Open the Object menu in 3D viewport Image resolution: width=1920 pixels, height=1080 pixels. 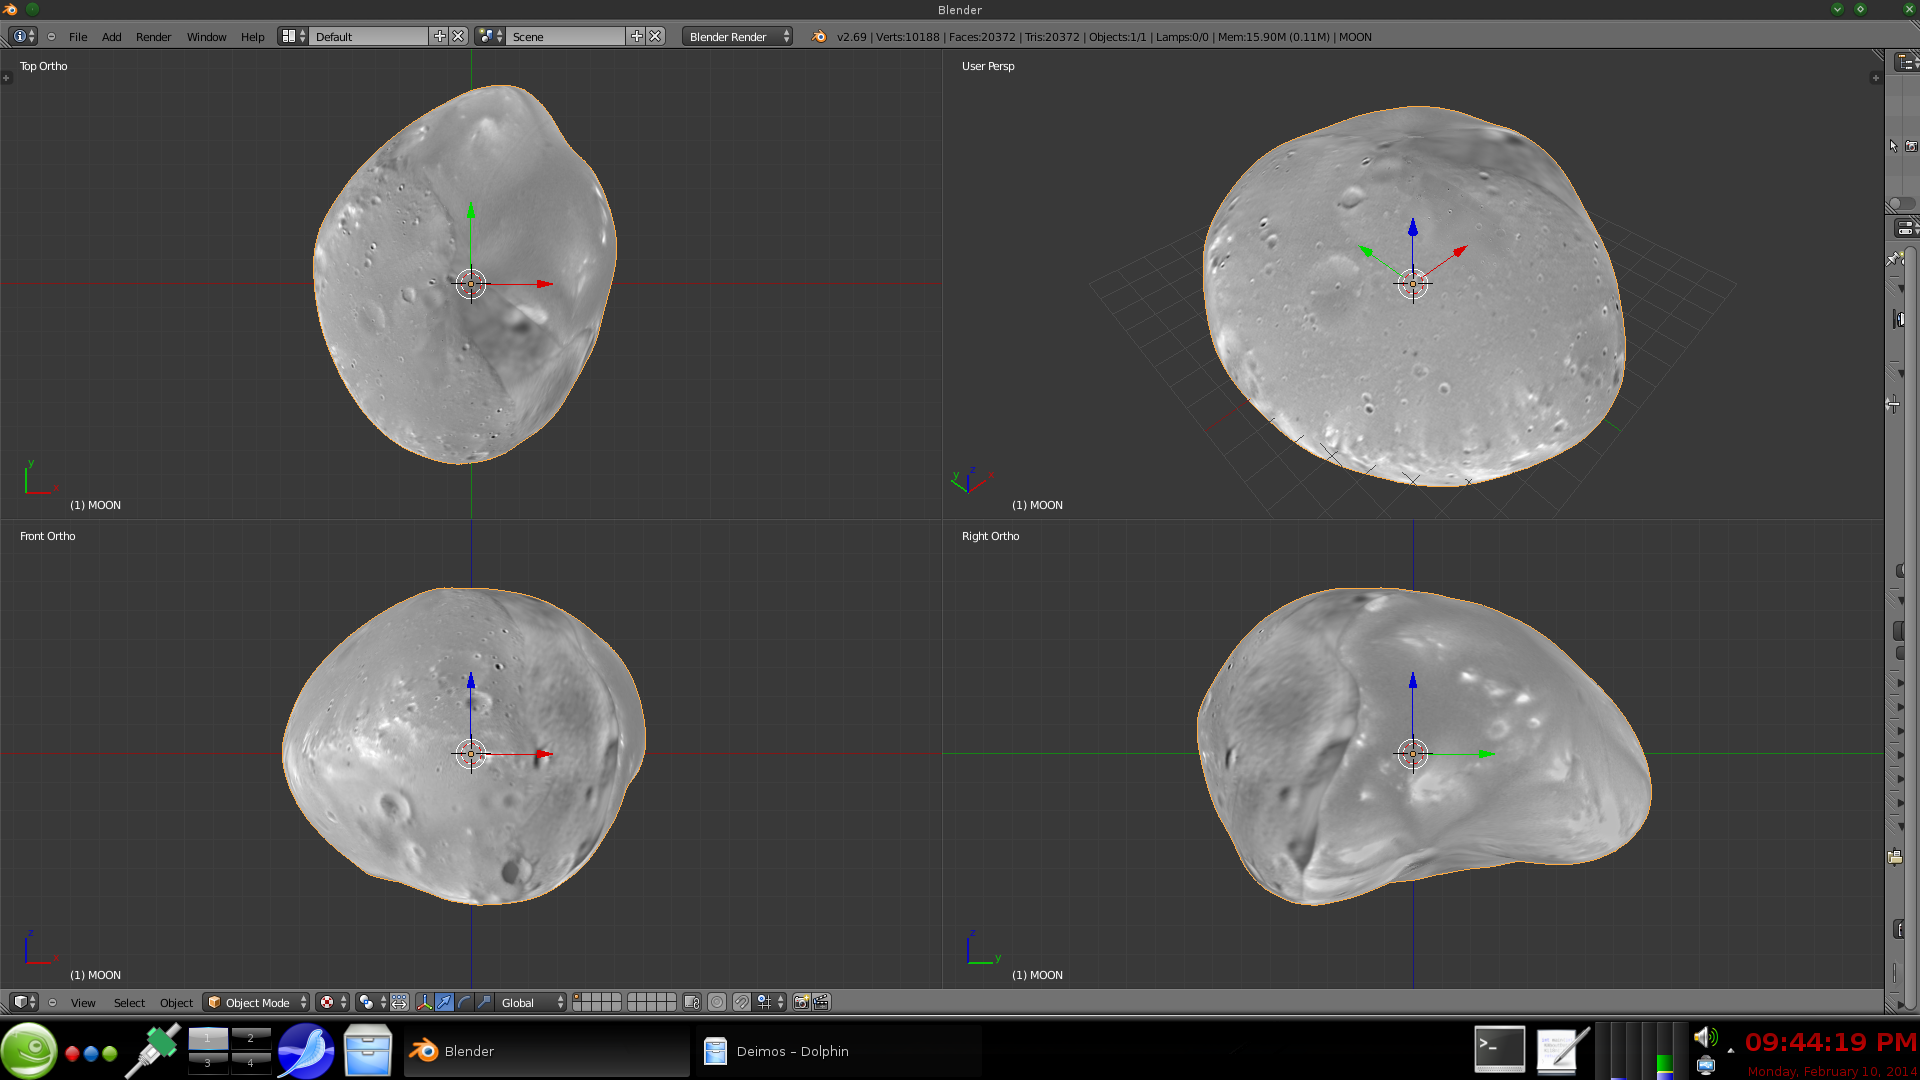(177, 1003)
